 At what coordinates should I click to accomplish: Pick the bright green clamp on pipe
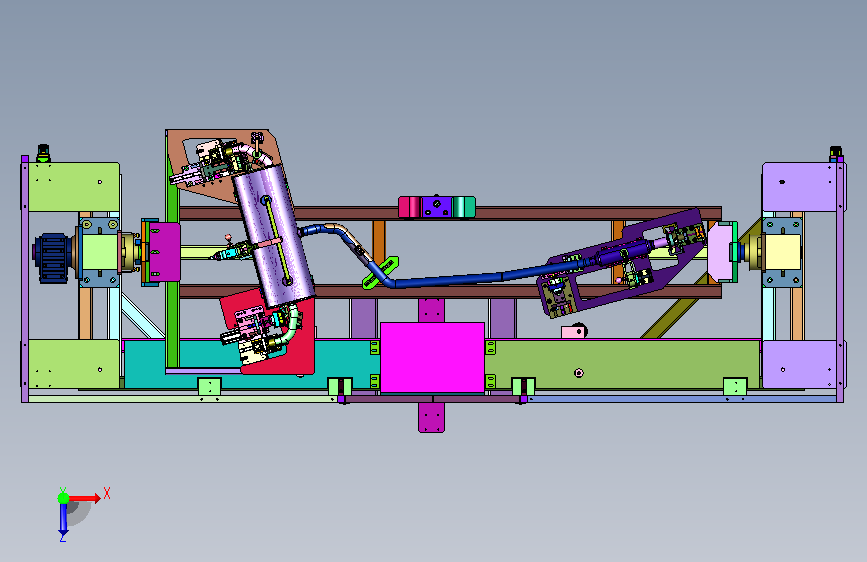click(380, 272)
